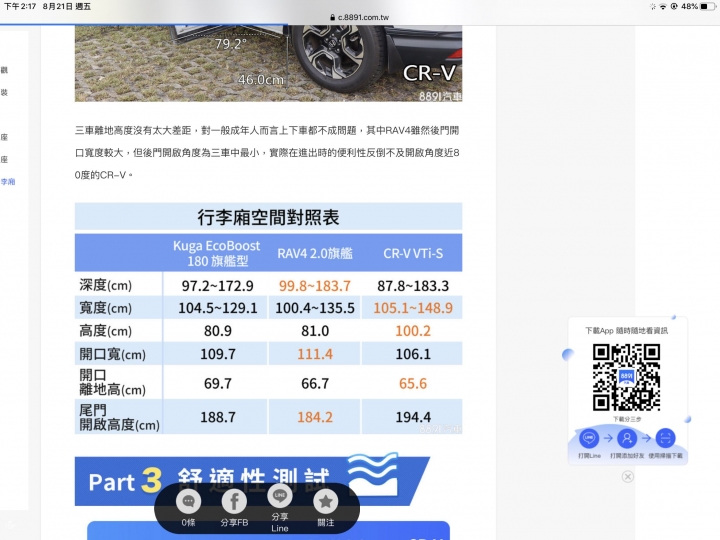720x540 pixels.
Task: Tap the 尾門開啟高度(cm) row label
Action: (119, 417)
